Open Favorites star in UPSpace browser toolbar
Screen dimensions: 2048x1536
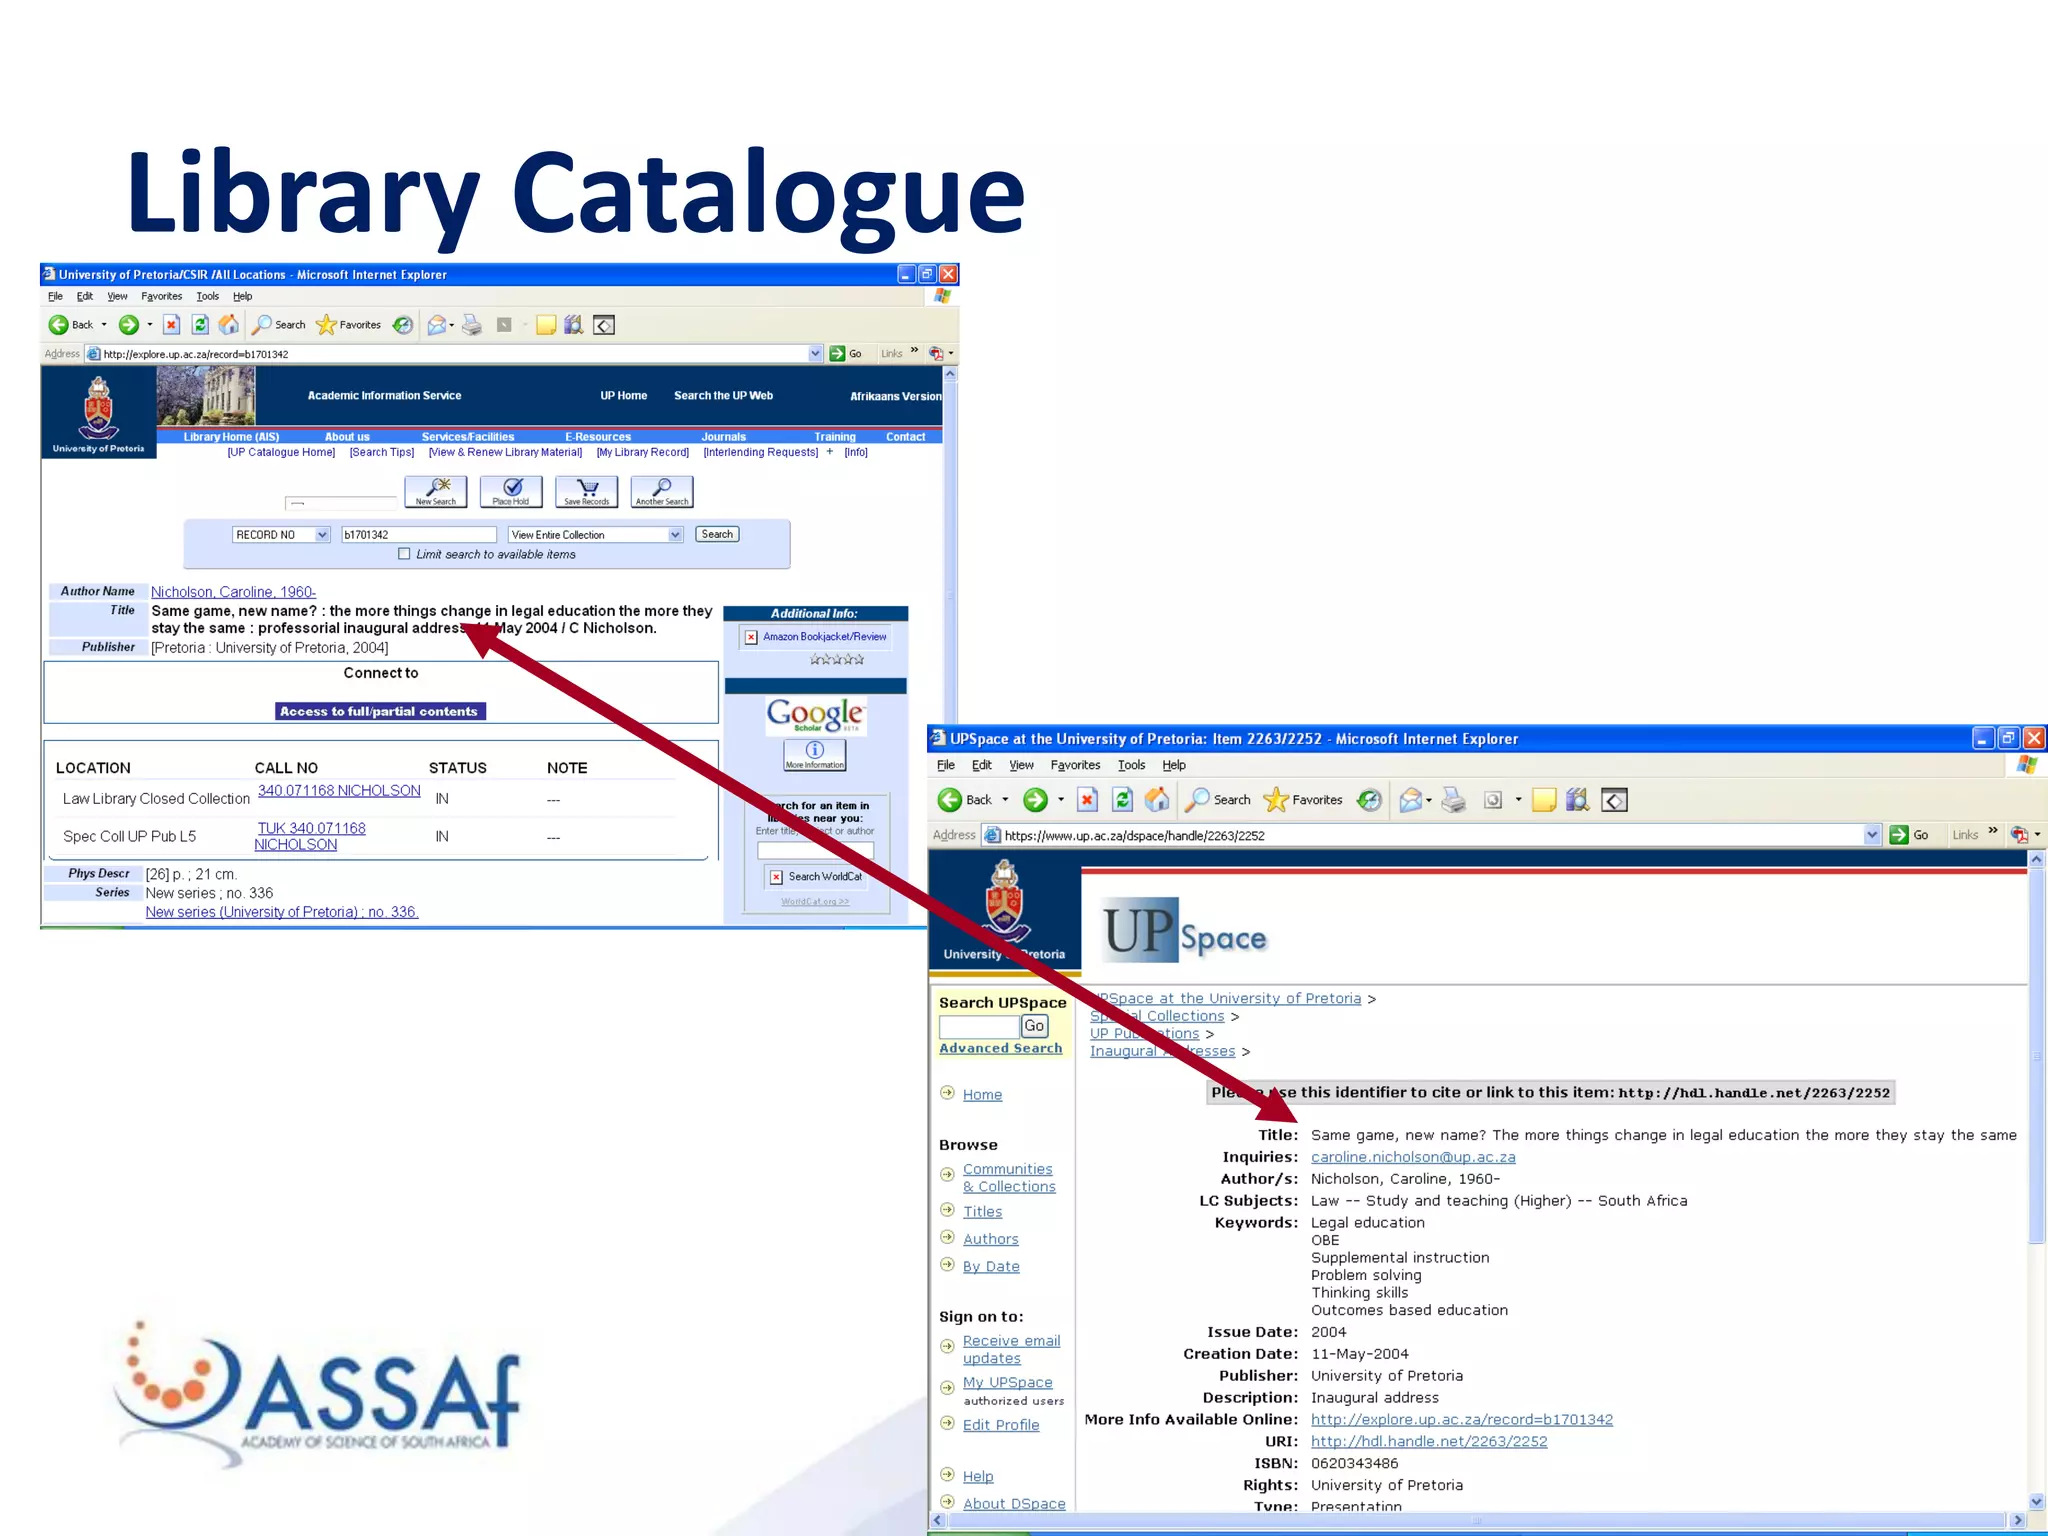point(1303,800)
